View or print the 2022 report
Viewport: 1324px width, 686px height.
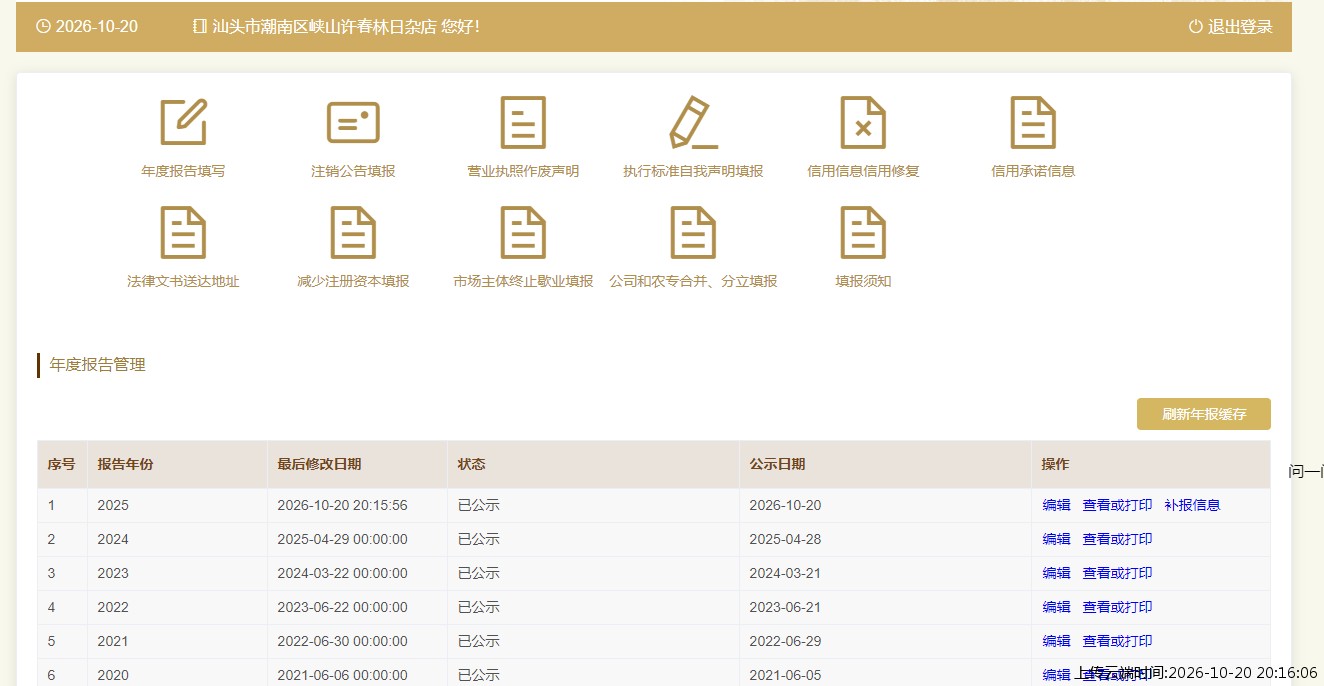tap(1117, 607)
